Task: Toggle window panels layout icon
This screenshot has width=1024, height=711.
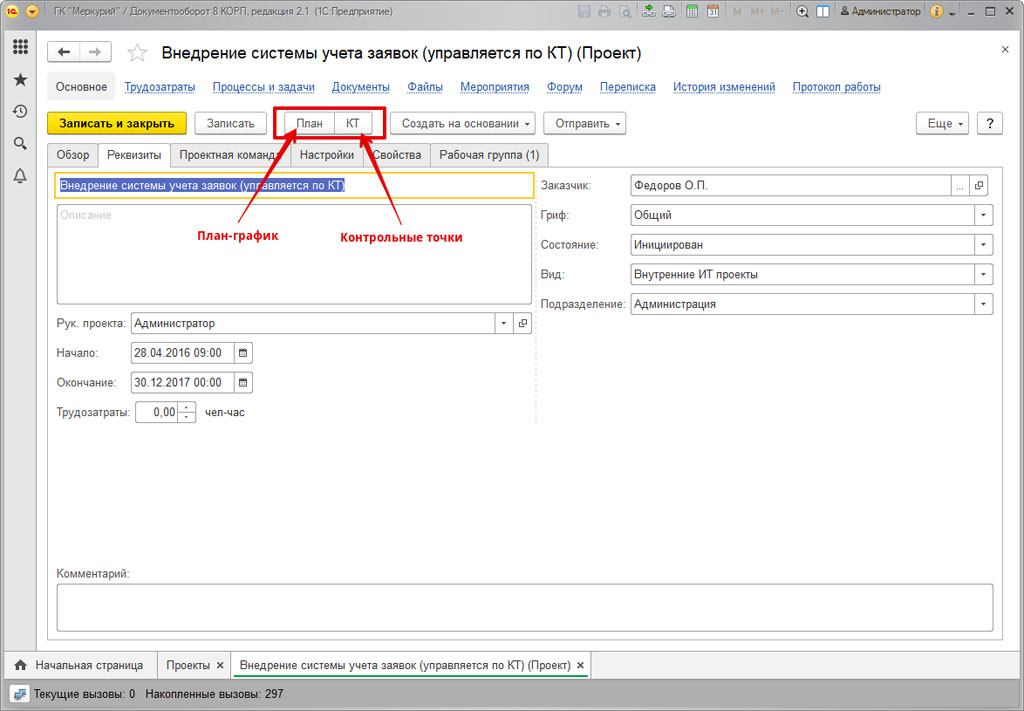Action: (x=823, y=11)
